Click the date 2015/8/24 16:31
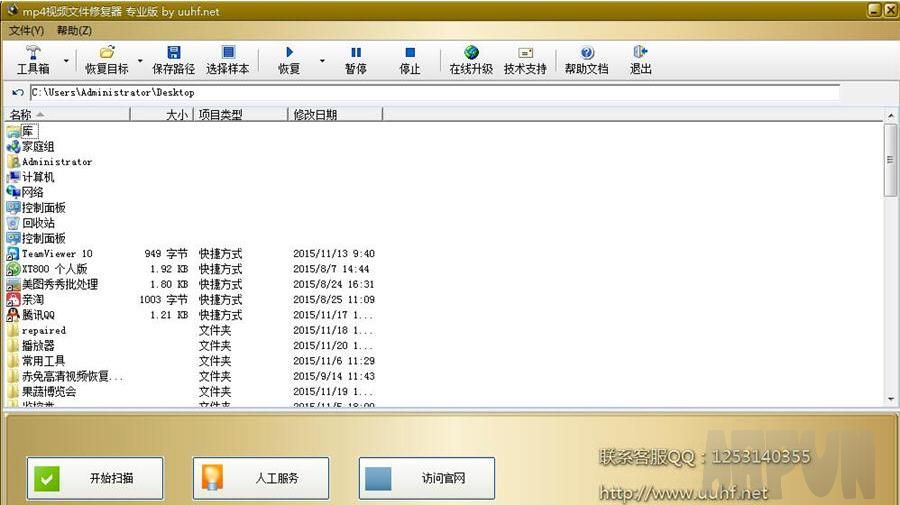The width and height of the screenshot is (900, 505). point(333,284)
